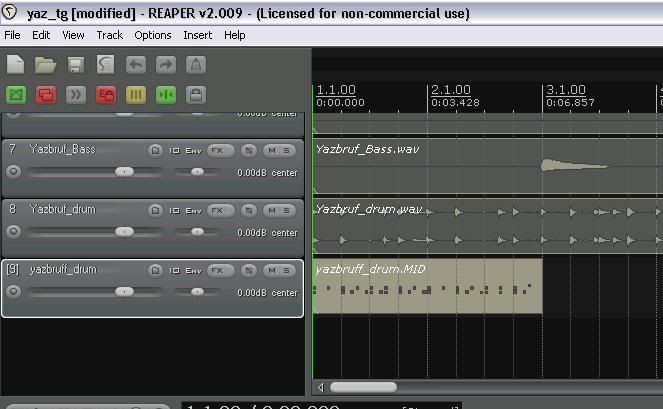
Task: Click the New Project toolbar icon
Action: point(16,65)
